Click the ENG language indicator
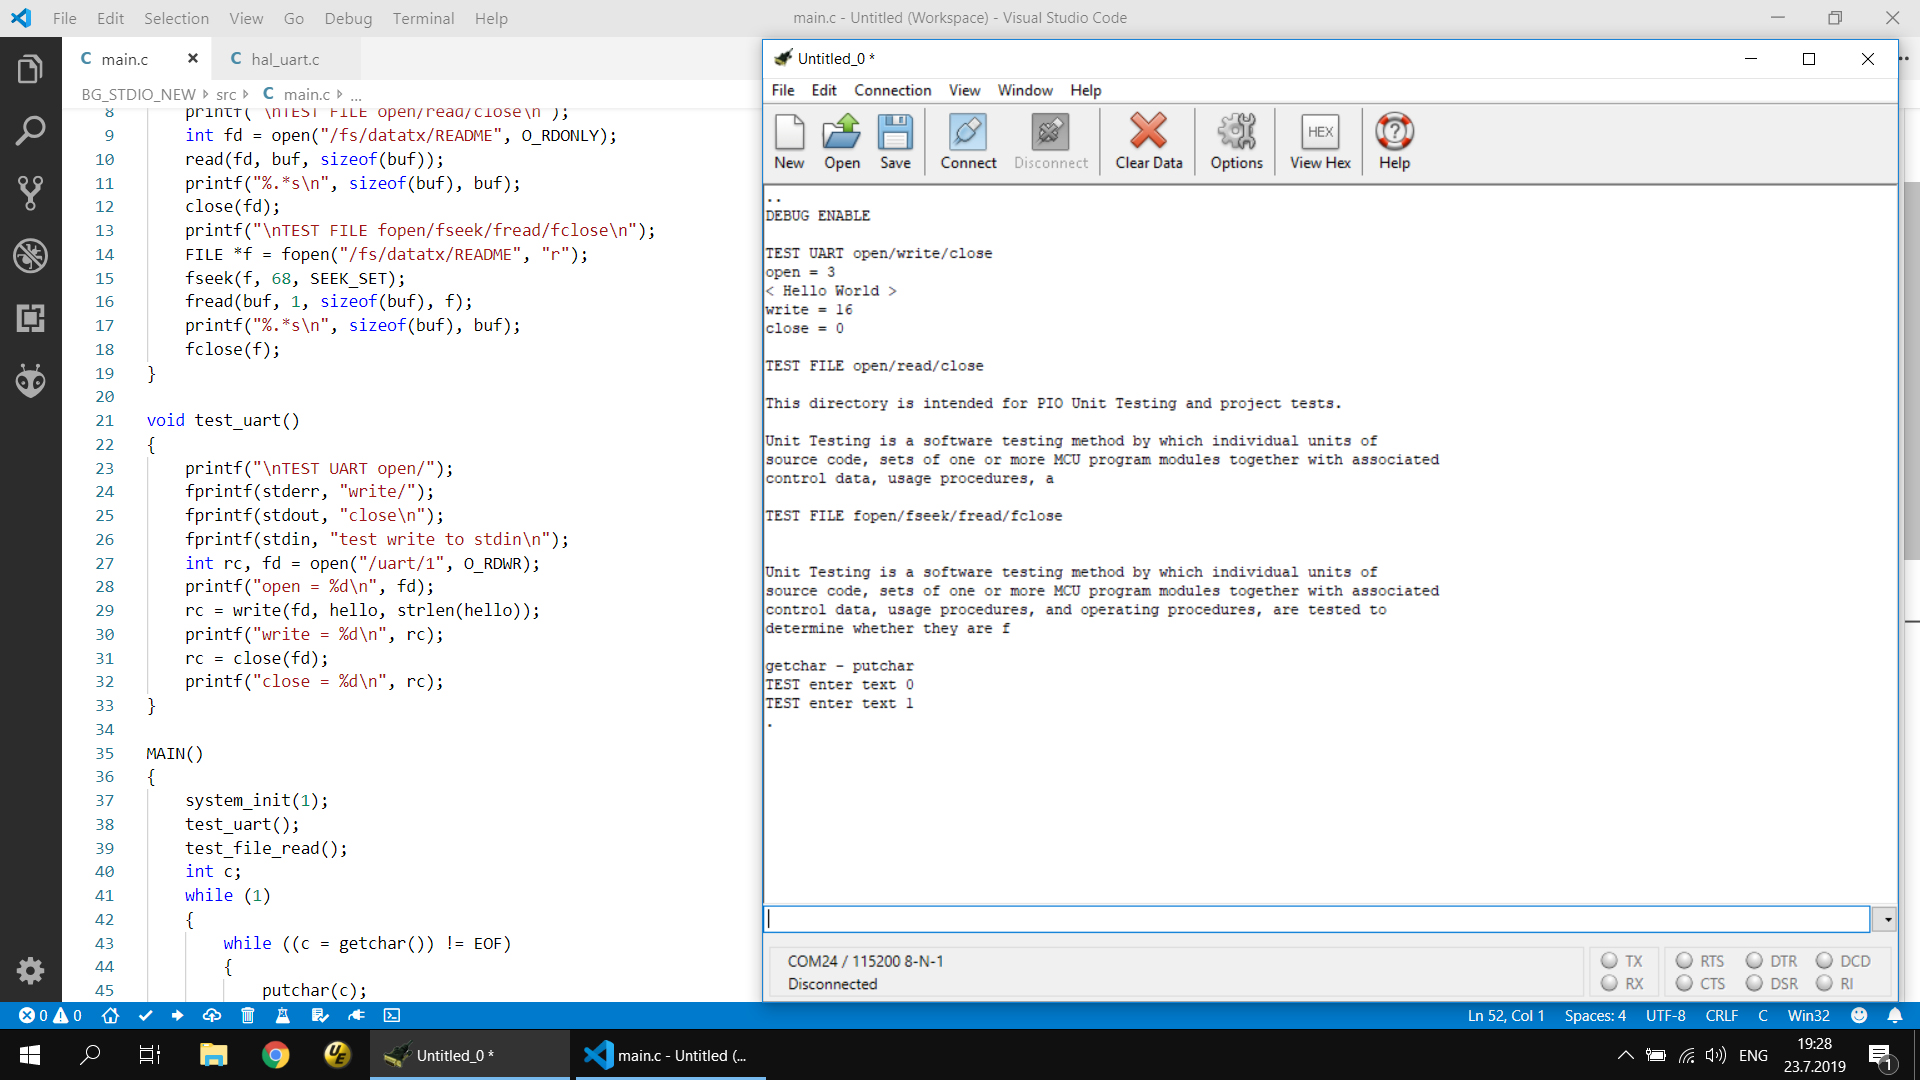 click(x=1753, y=1055)
